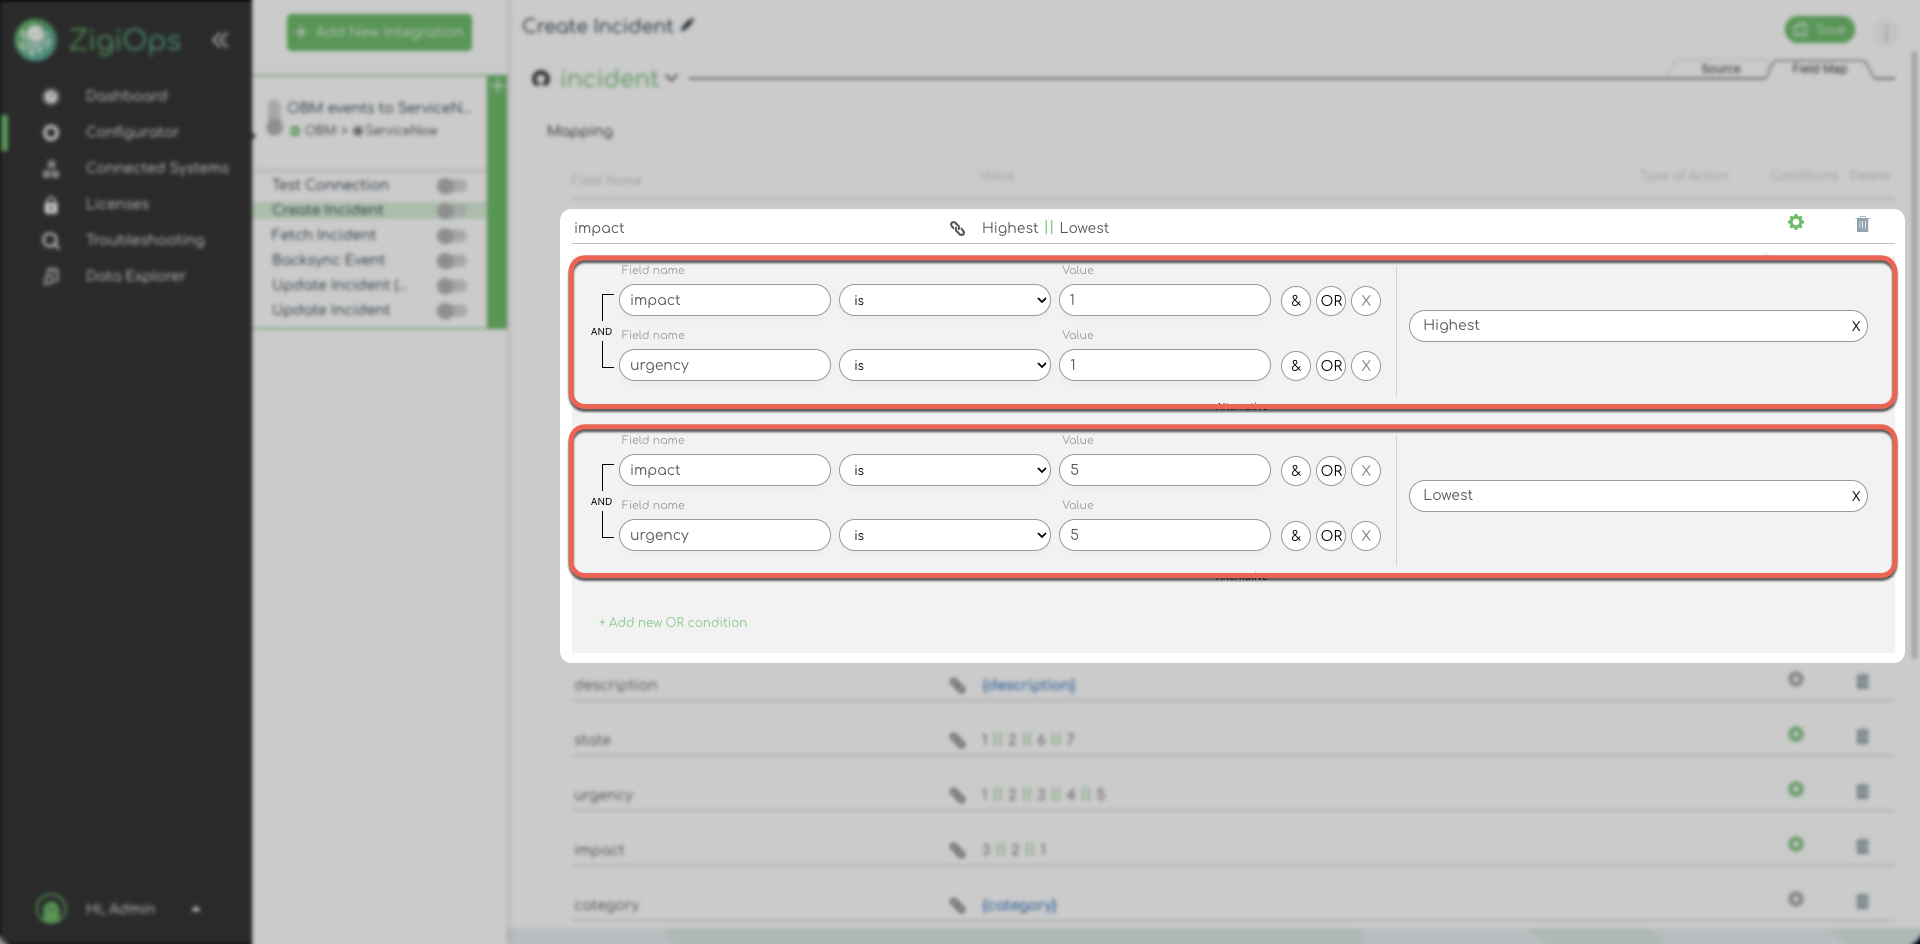This screenshot has height=944, width=1920.
Task: Remove the second urgency condition with X
Action: 1365,536
